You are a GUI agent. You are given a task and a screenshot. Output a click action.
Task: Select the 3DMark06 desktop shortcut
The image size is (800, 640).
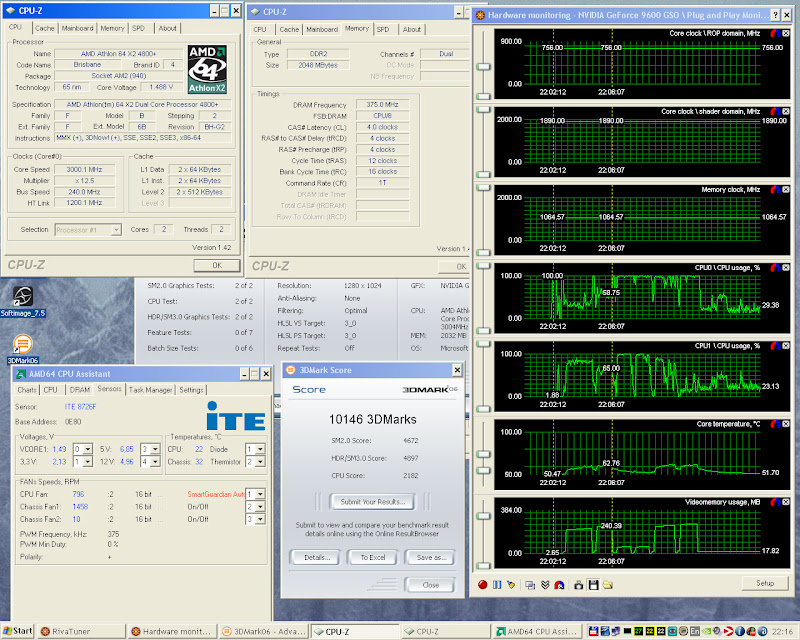(x=23, y=349)
